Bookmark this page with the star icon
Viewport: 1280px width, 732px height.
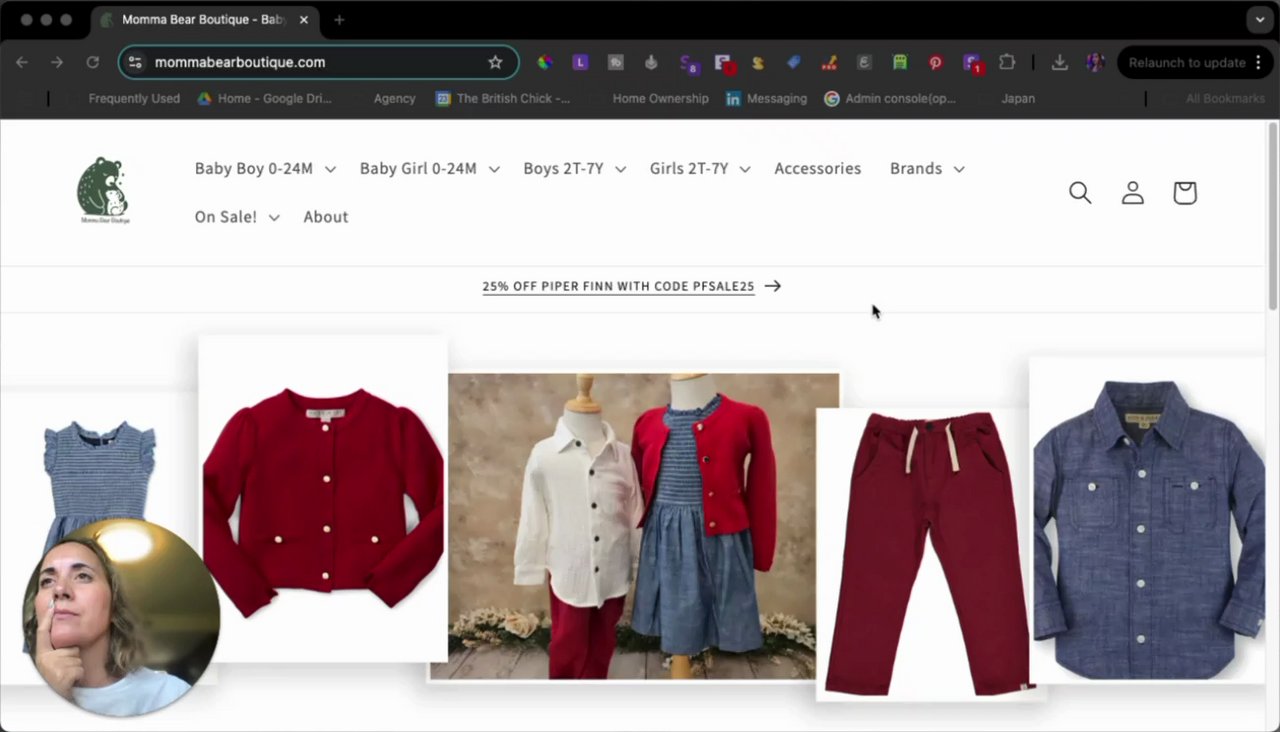[495, 62]
